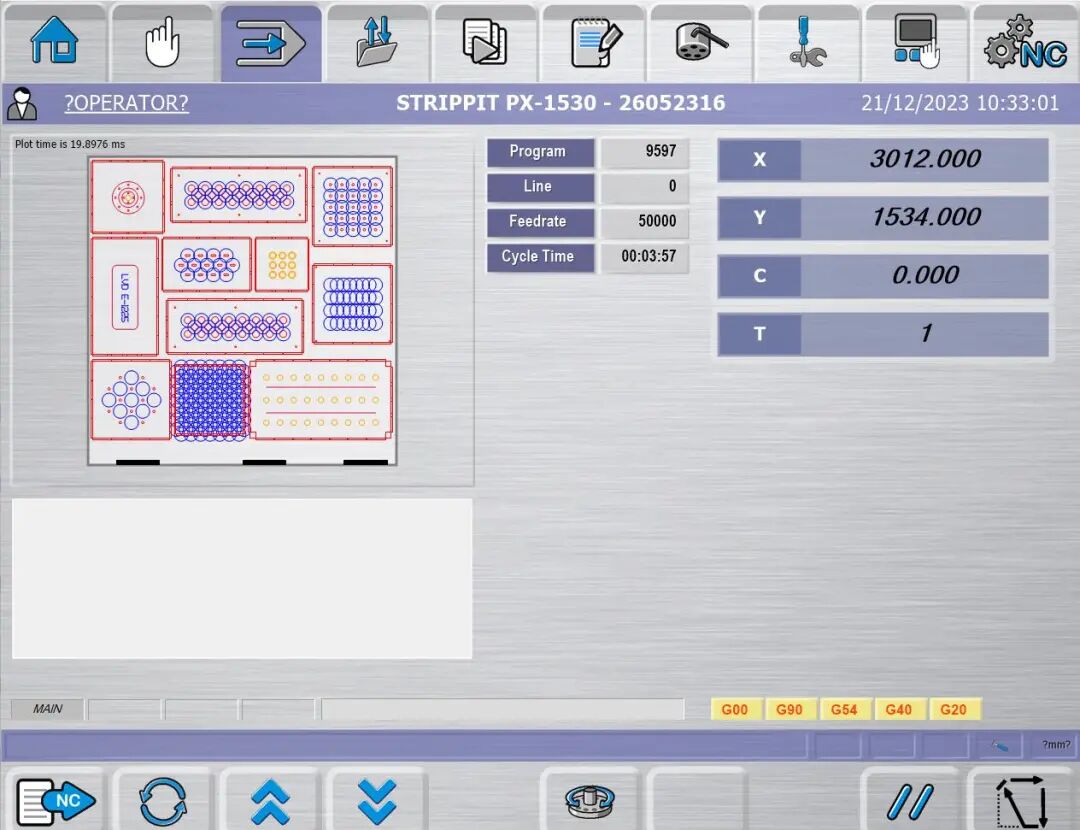Open the maintenance wrench and screwdriver icon

pyautogui.click(x=808, y=43)
